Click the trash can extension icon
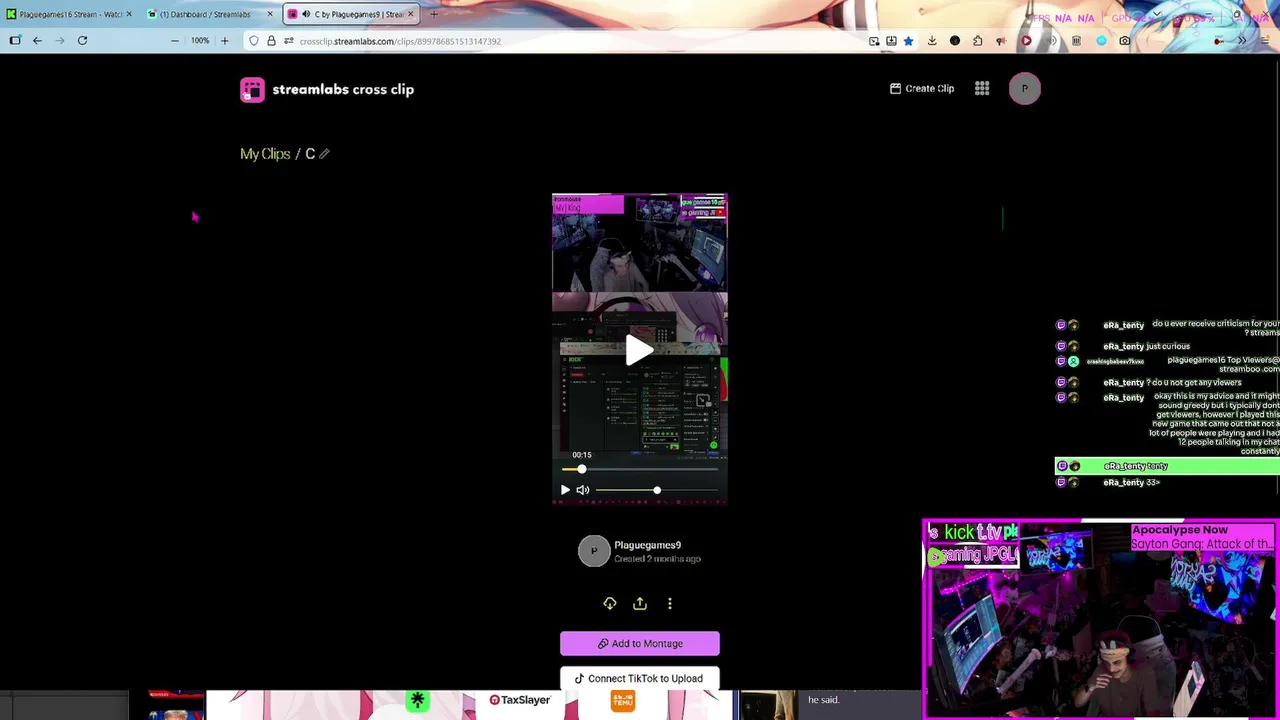The image size is (1280, 720). [1076, 41]
